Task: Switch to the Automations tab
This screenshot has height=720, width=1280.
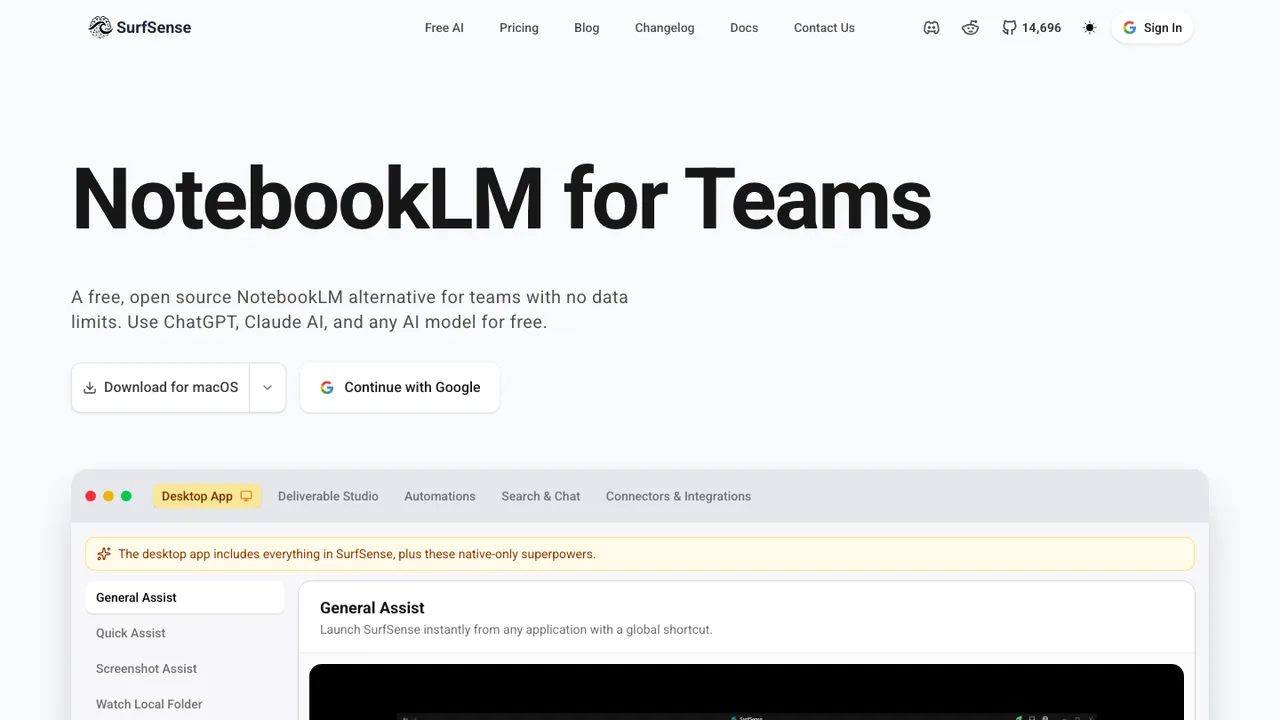Action: 440,496
